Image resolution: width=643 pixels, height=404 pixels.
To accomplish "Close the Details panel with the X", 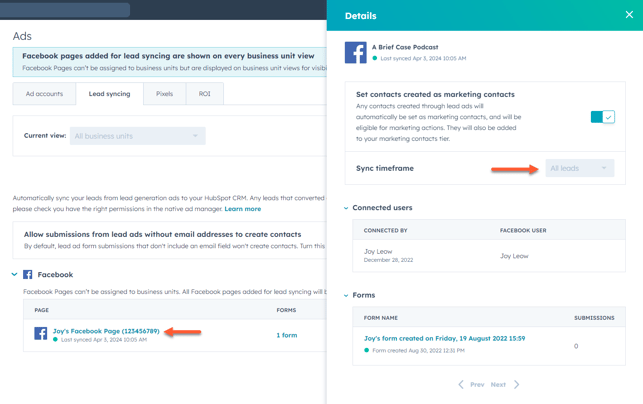I will click(629, 15).
